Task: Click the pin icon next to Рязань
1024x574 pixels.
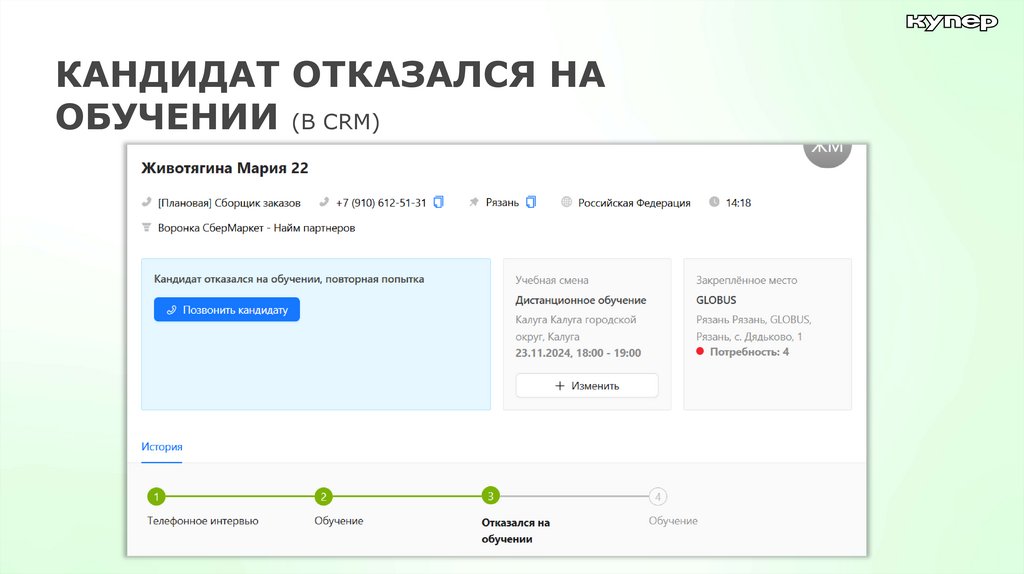Action: 474,202
